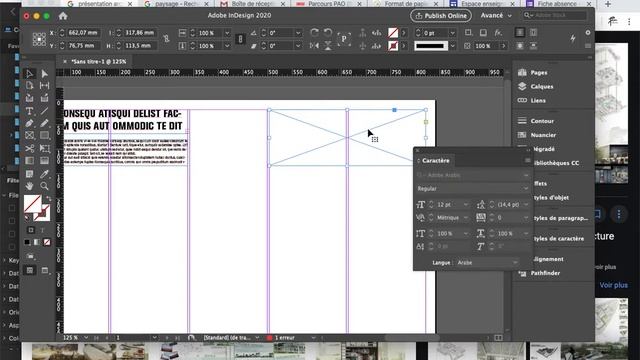Image resolution: width=640 pixels, height=360 pixels.
Task: Select the Pen tool
Action: pyautogui.click(x=29, y=123)
